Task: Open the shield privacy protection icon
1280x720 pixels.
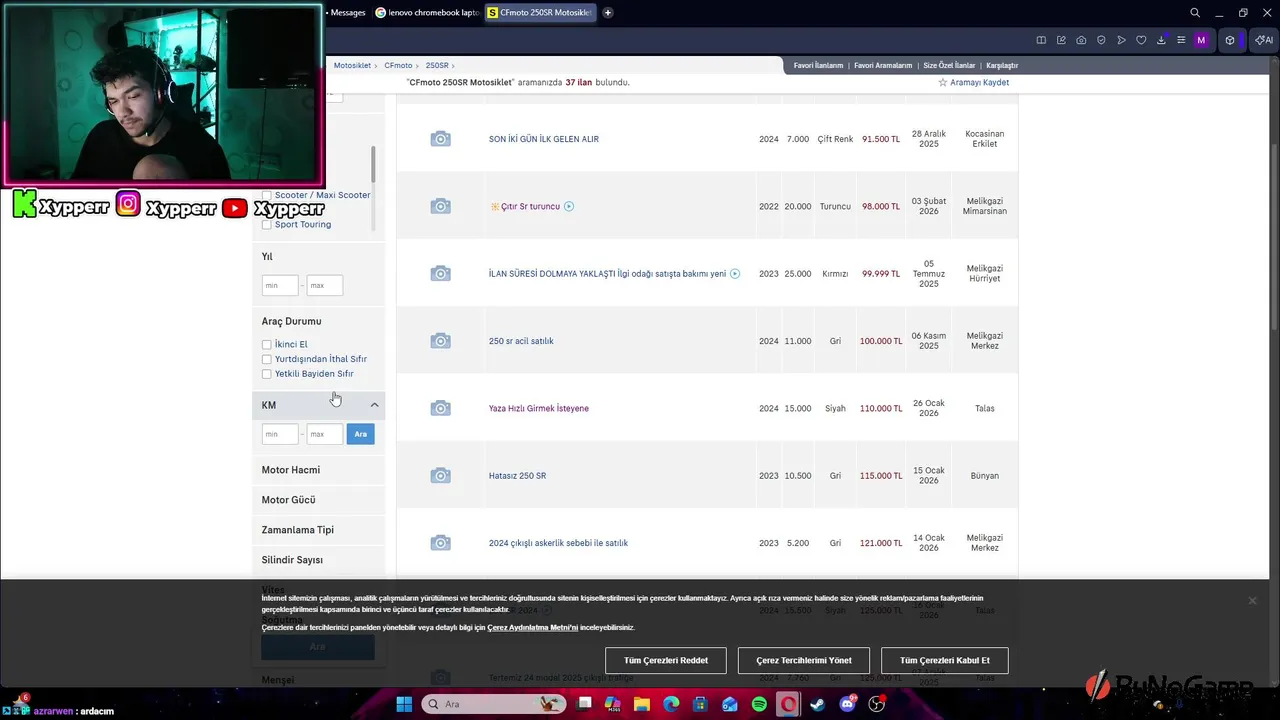Action: [x=1101, y=40]
